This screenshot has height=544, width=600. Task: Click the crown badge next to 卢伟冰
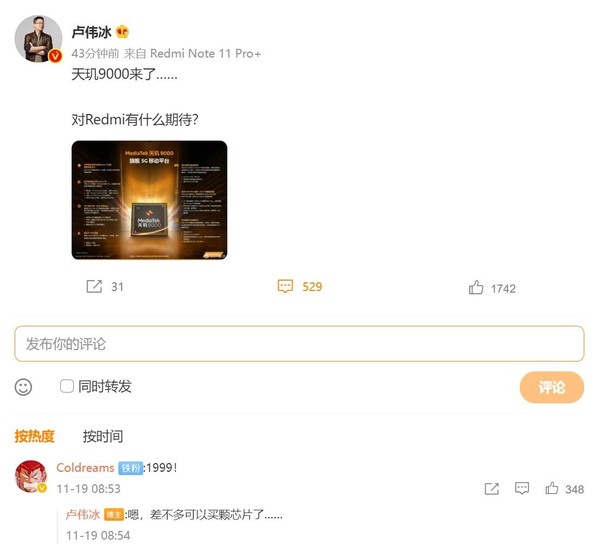[122, 32]
